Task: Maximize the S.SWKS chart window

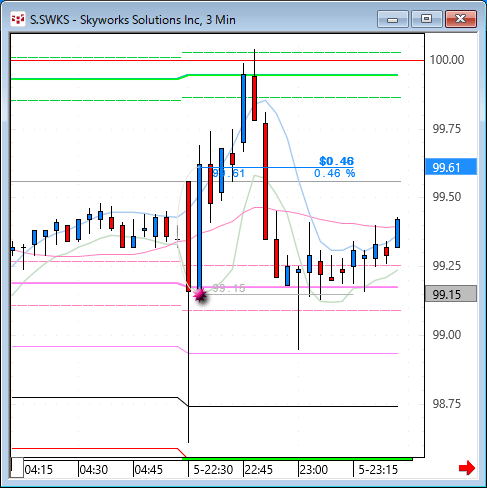Action: tap(426, 19)
